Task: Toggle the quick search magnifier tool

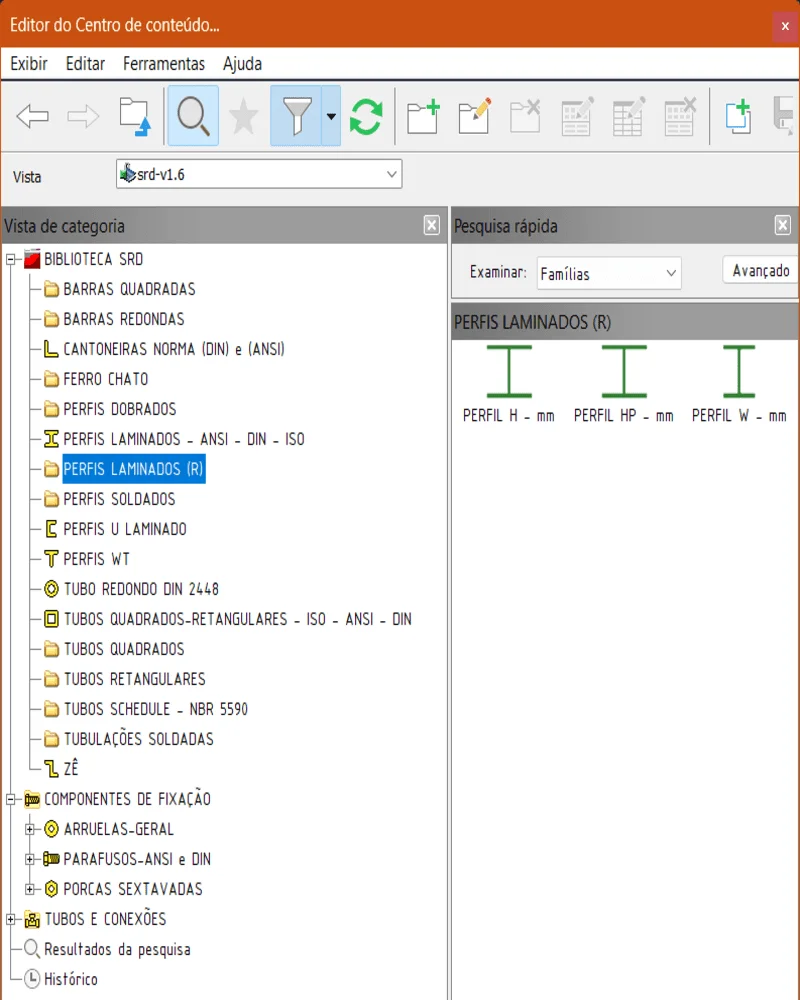Action: [193, 117]
